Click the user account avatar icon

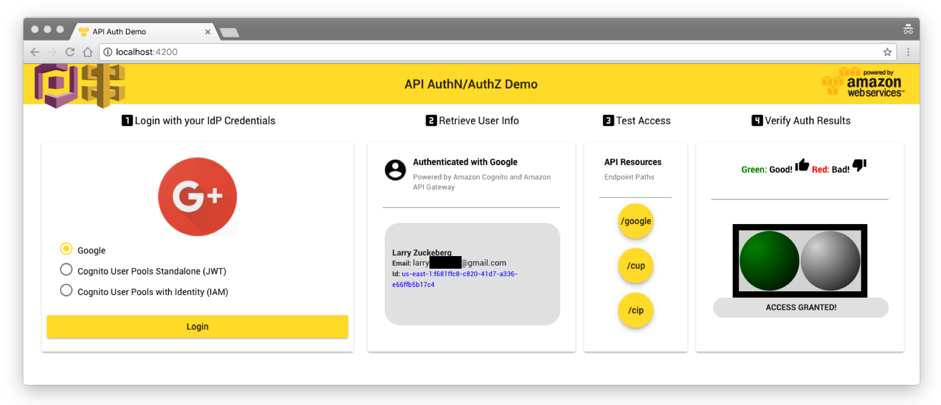pyautogui.click(x=395, y=170)
